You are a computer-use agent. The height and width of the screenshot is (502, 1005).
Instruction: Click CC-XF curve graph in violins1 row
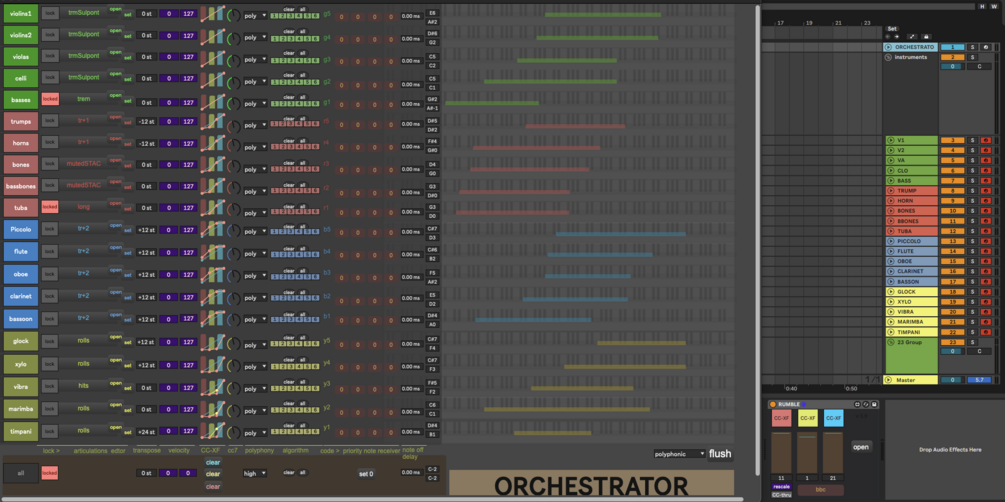pyautogui.click(x=212, y=14)
